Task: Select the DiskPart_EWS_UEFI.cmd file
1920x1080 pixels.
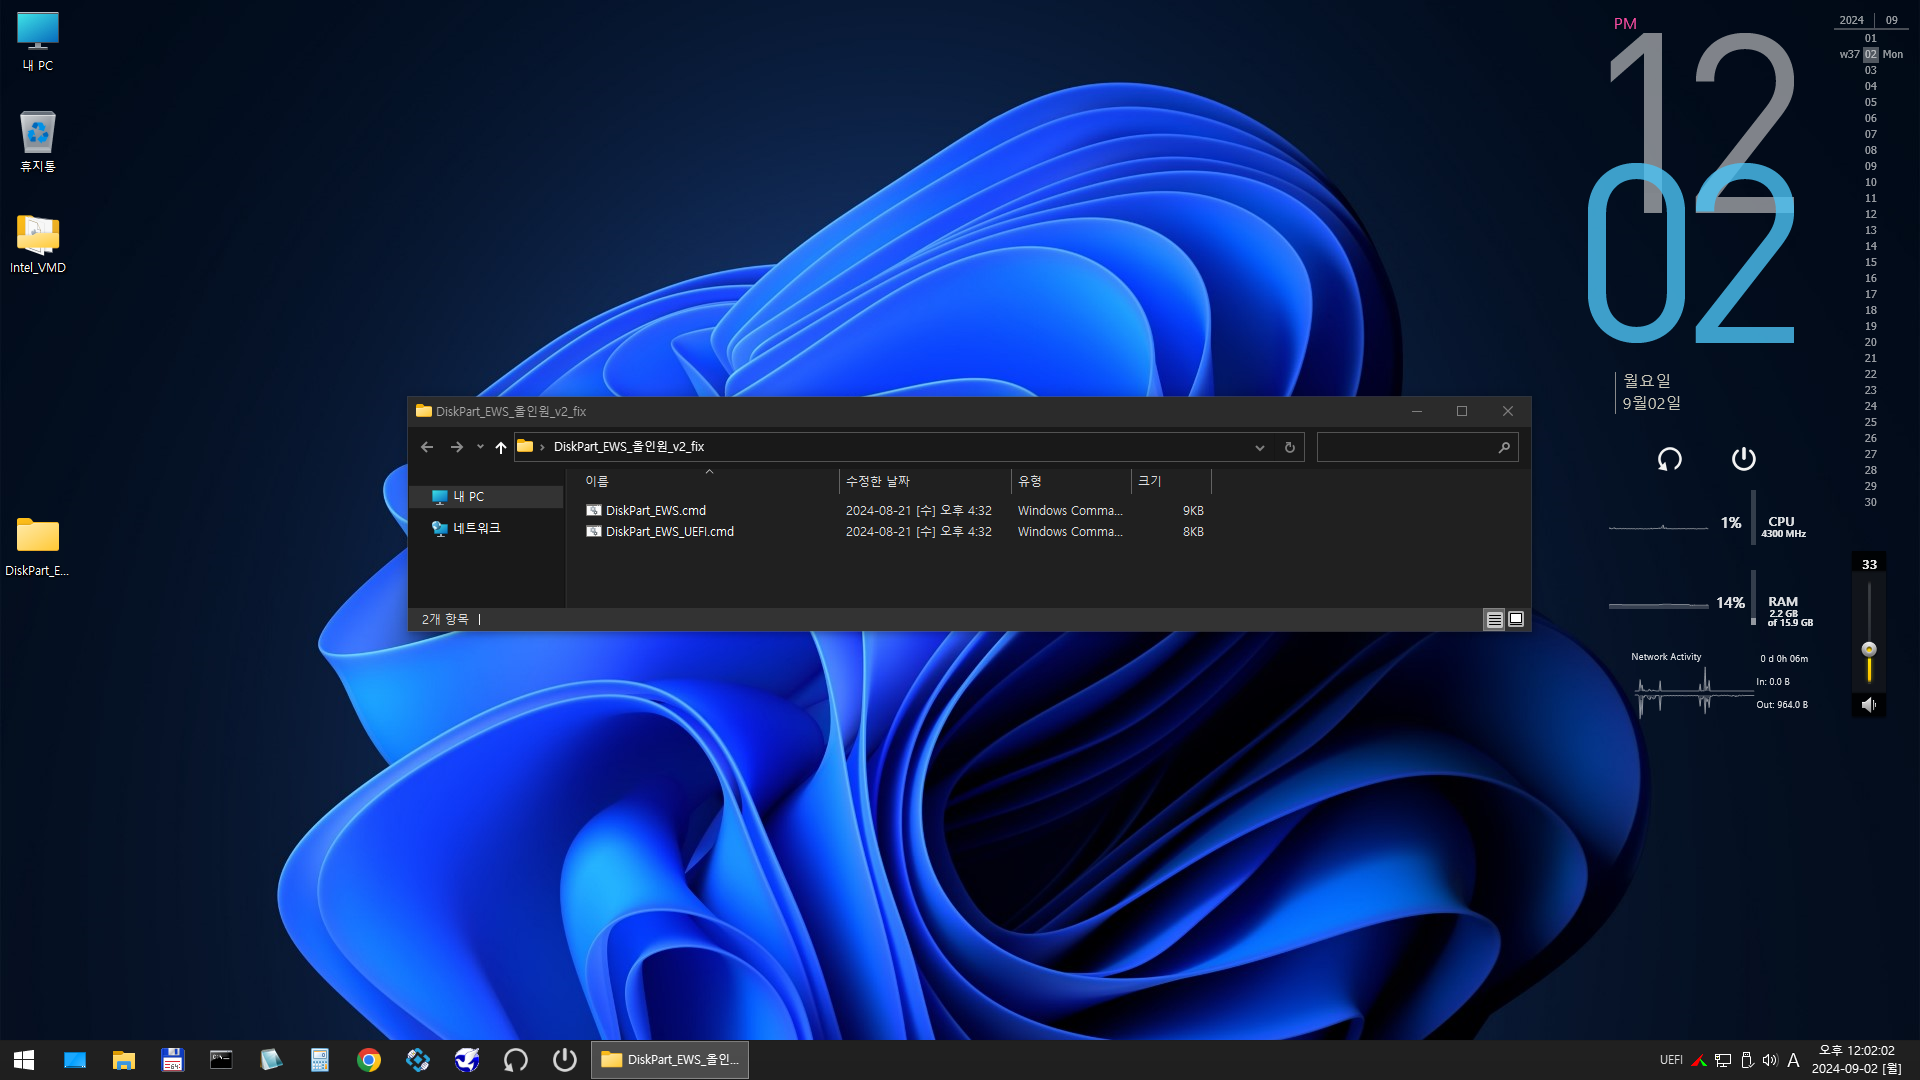Action: coord(669,532)
